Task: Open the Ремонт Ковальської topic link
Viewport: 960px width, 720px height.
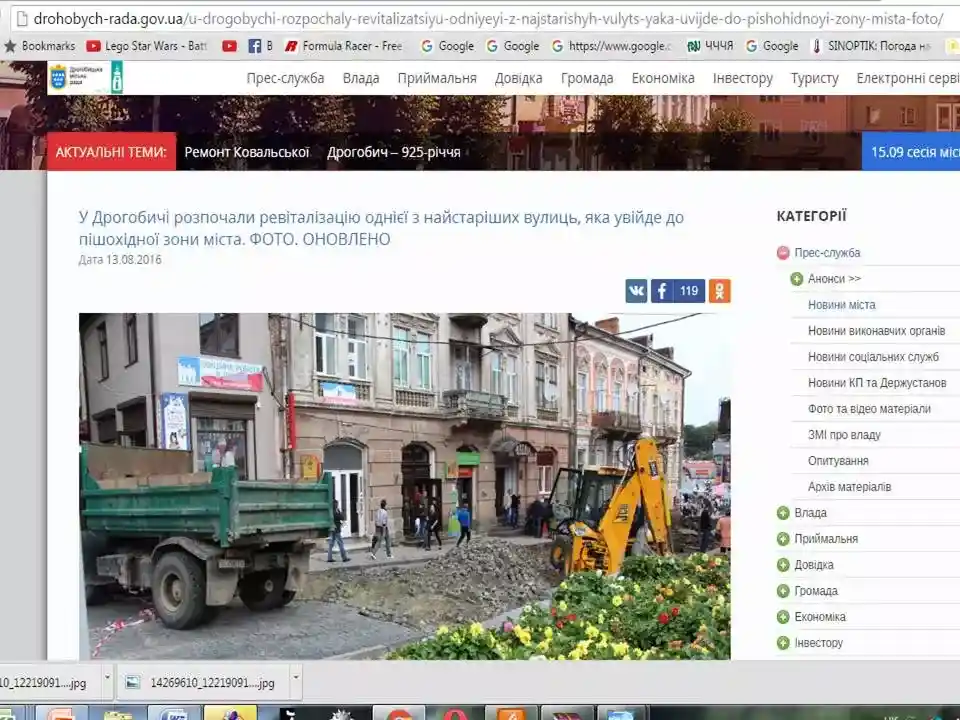Action: click(x=247, y=152)
